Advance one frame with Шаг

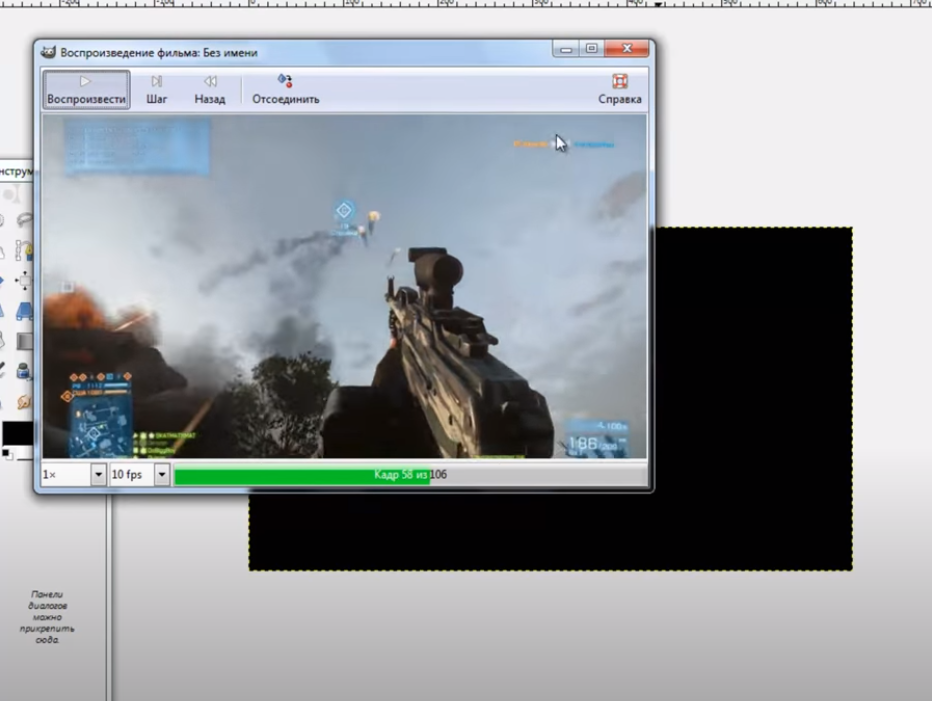pos(156,90)
